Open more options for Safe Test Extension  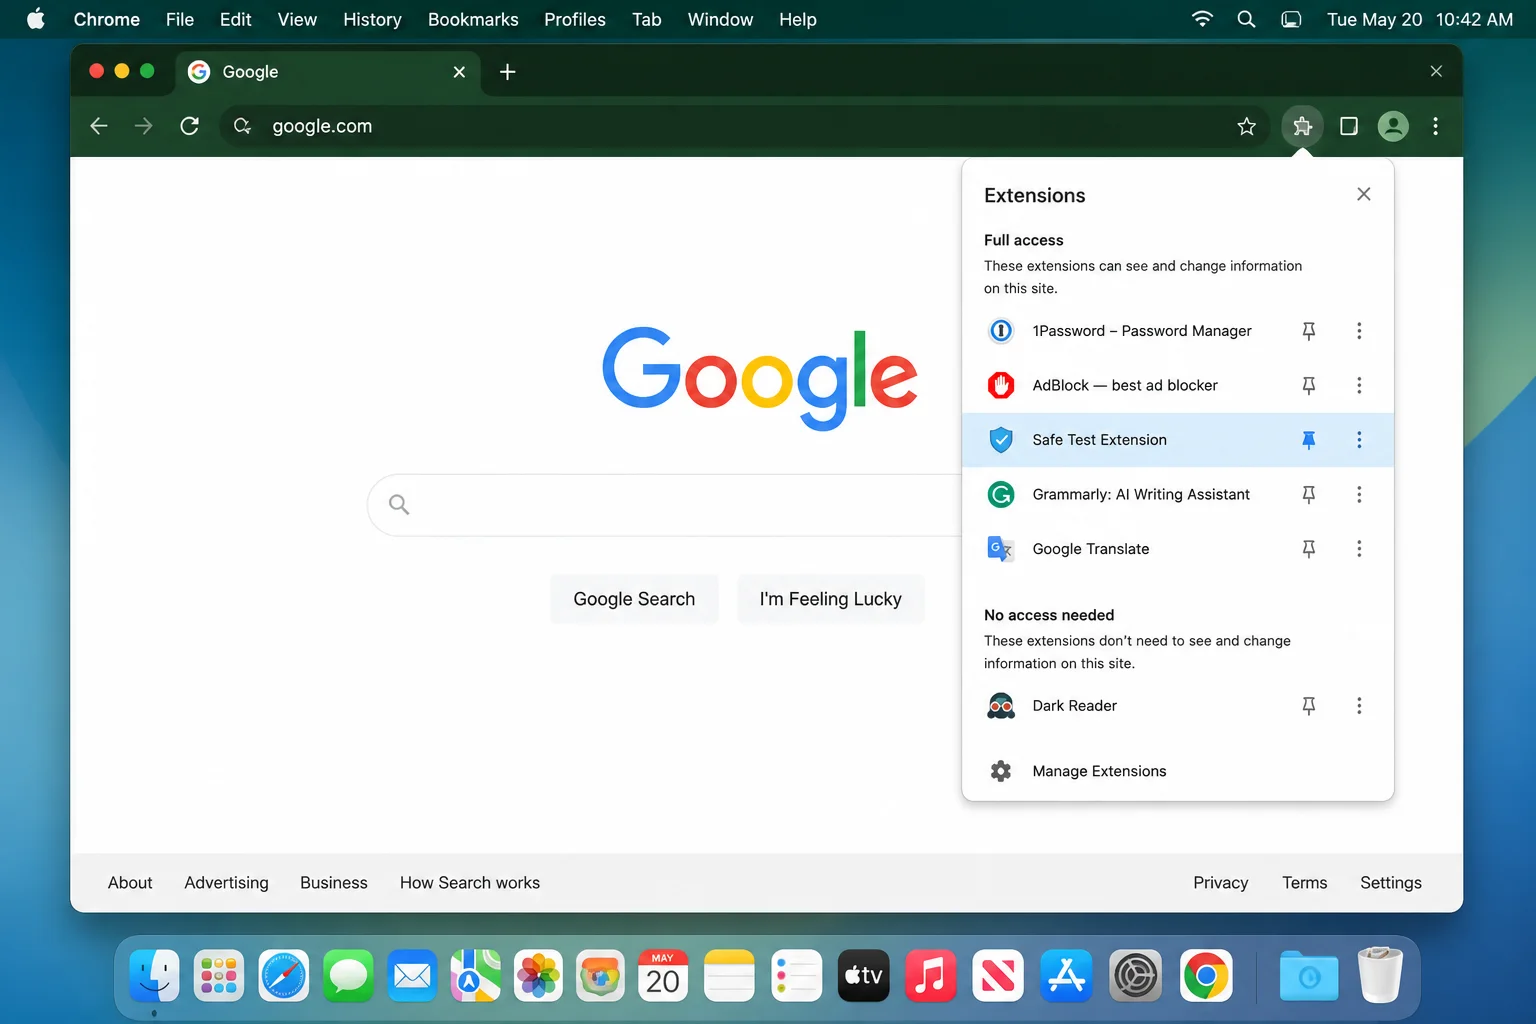pos(1359,440)
